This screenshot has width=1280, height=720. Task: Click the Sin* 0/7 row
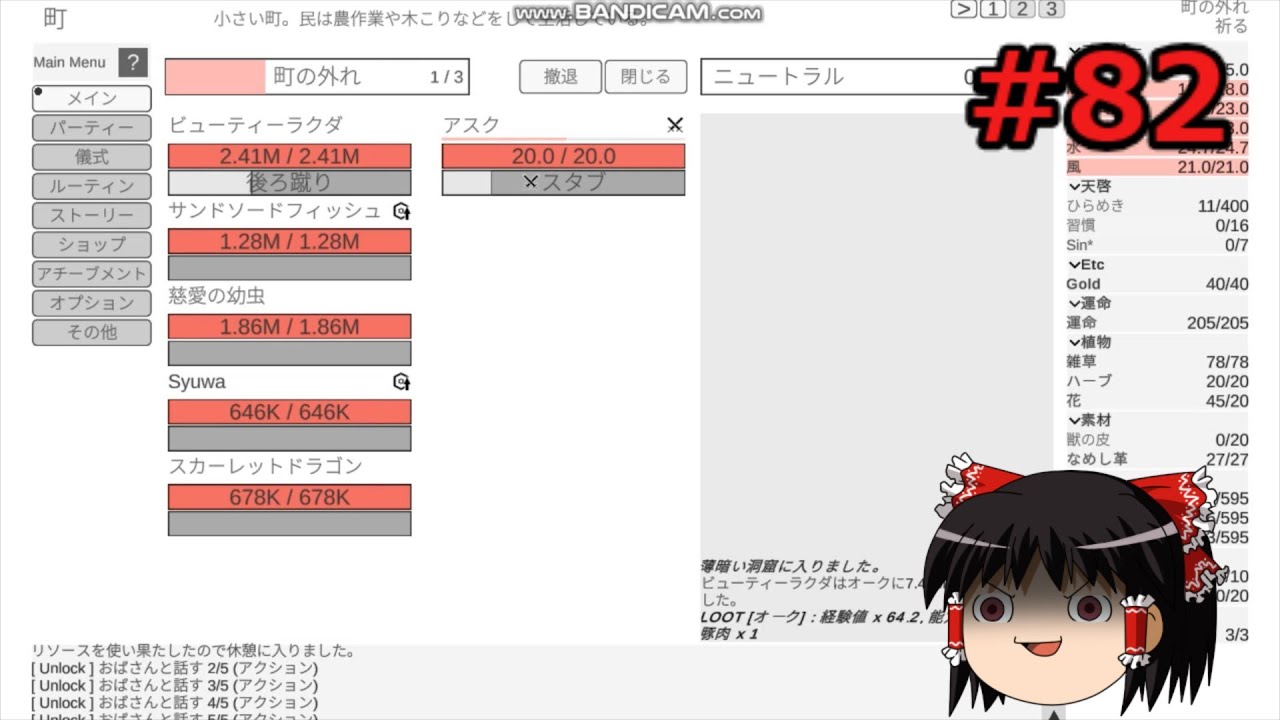1157,245
